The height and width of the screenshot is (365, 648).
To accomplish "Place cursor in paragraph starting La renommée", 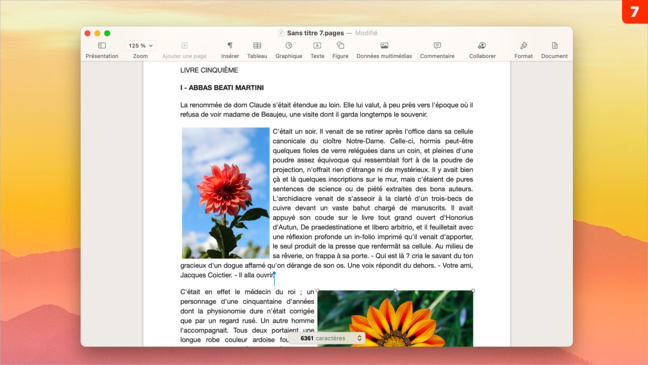I will (x=326, y=110).
